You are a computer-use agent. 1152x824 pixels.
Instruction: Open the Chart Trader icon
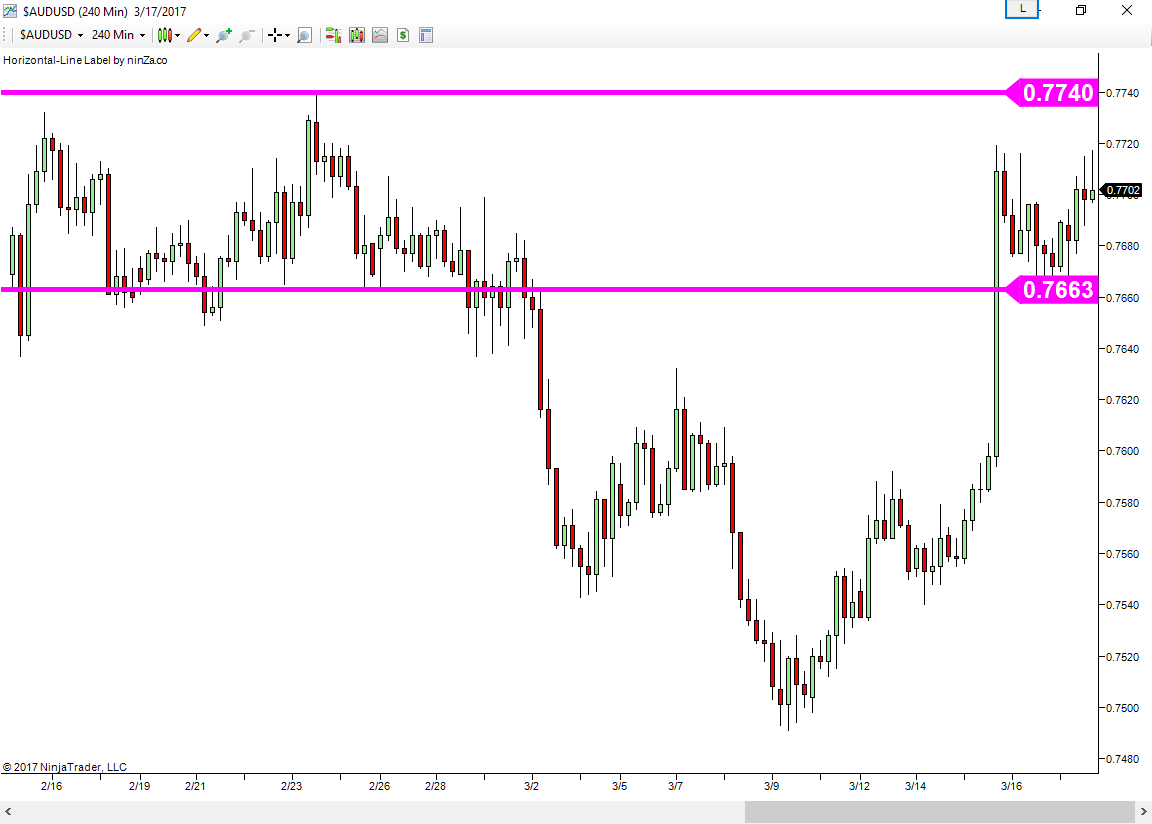point(334,35)
